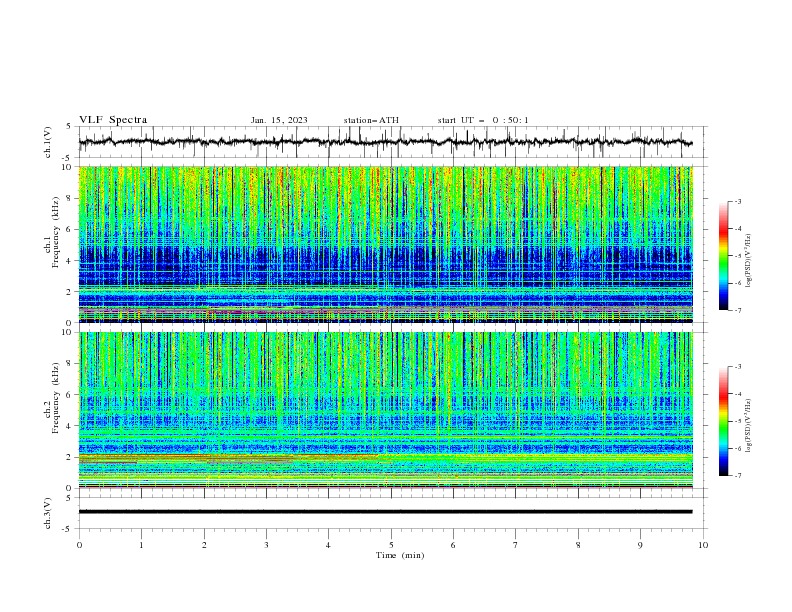Image resolution: width=792 pixels, height=612 pixels.
Task: Click the time axis tick label '0'
Action: coord(79,545)
